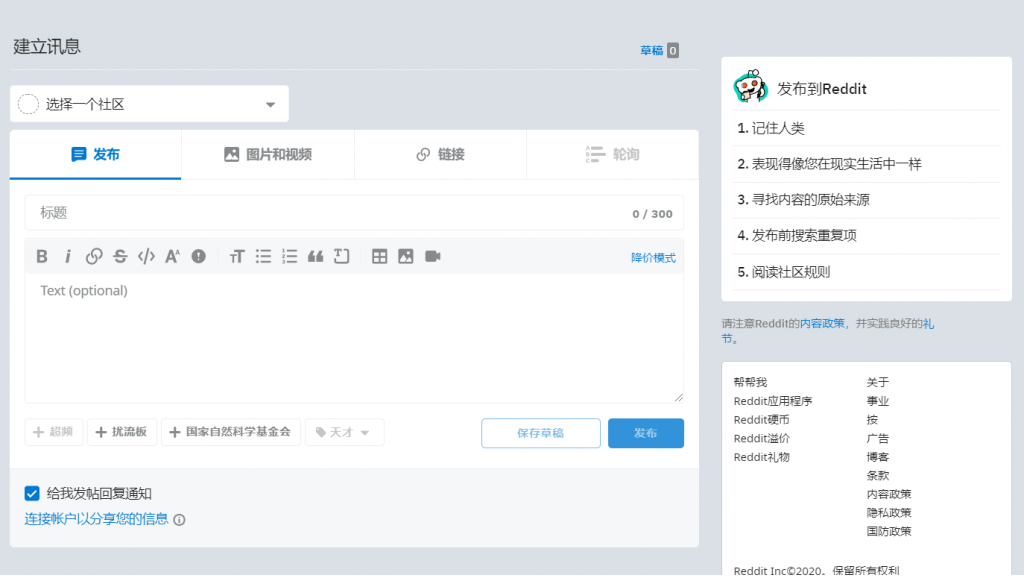Mark text as spoiler with exclamation icon
Image resolution: width=1024 pixels, height=581 pixels.
click(x=199, y=257)
